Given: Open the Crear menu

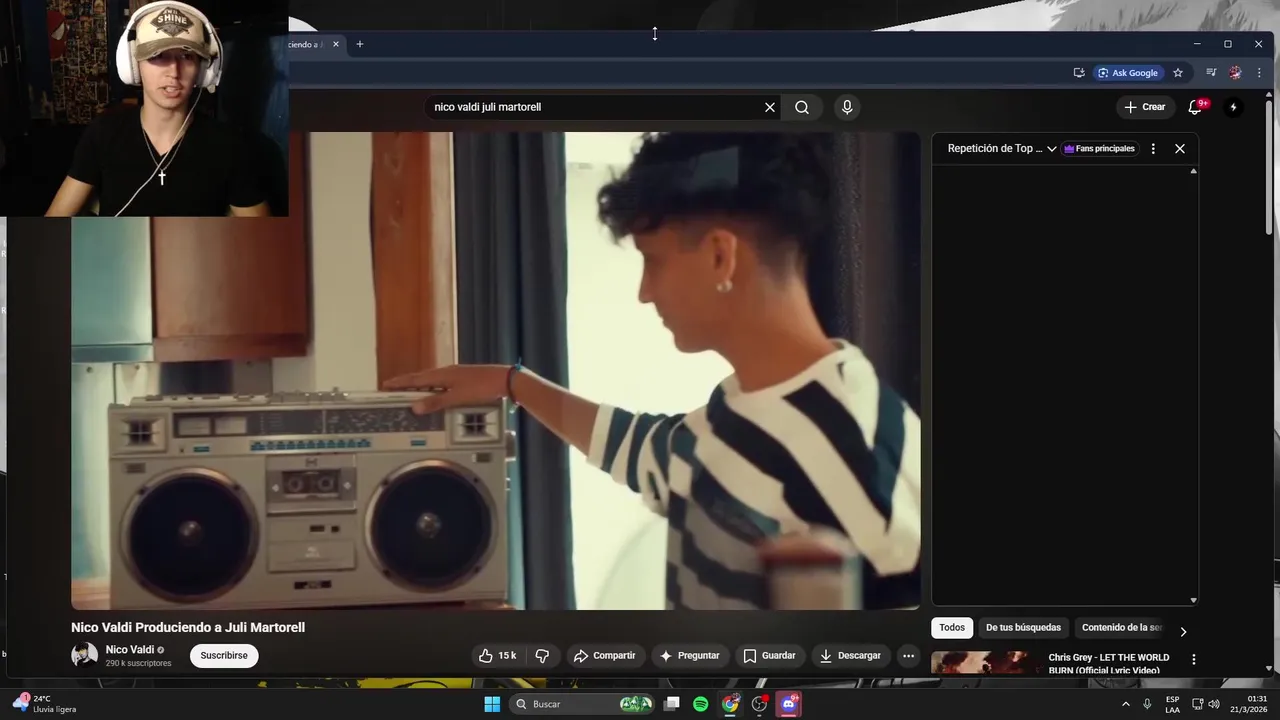Looking at the screenshot, I should 1145,107.
